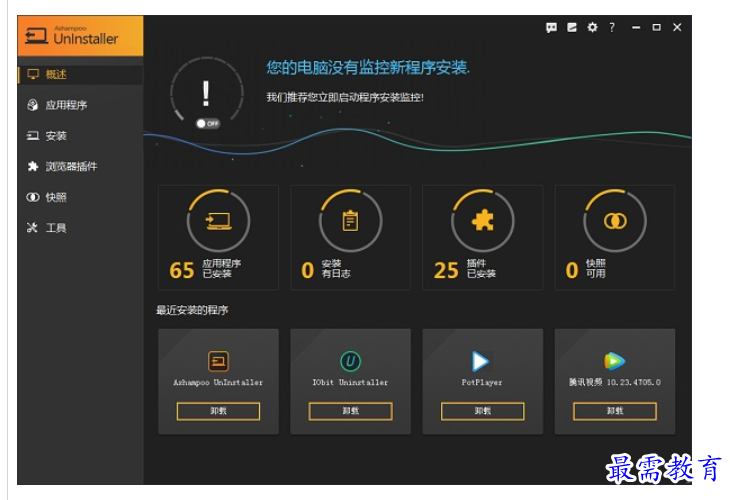Open the 0 安装有日志 tile

click(351, 237)
